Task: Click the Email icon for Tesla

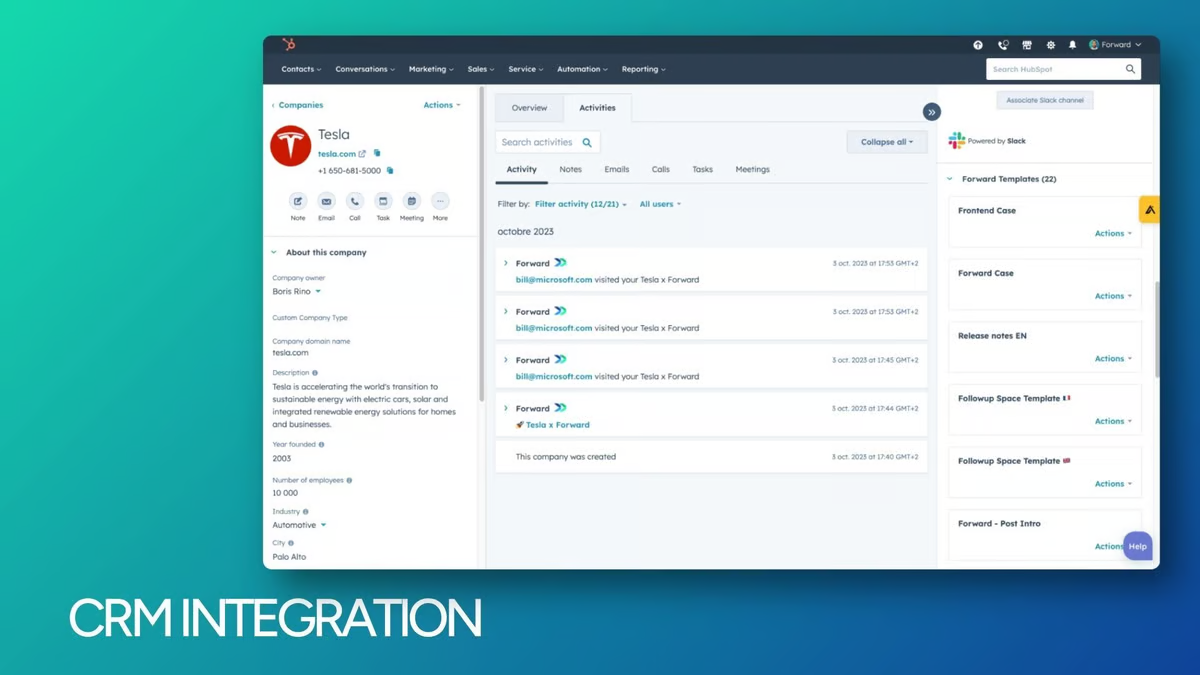Action: [326, 202]
